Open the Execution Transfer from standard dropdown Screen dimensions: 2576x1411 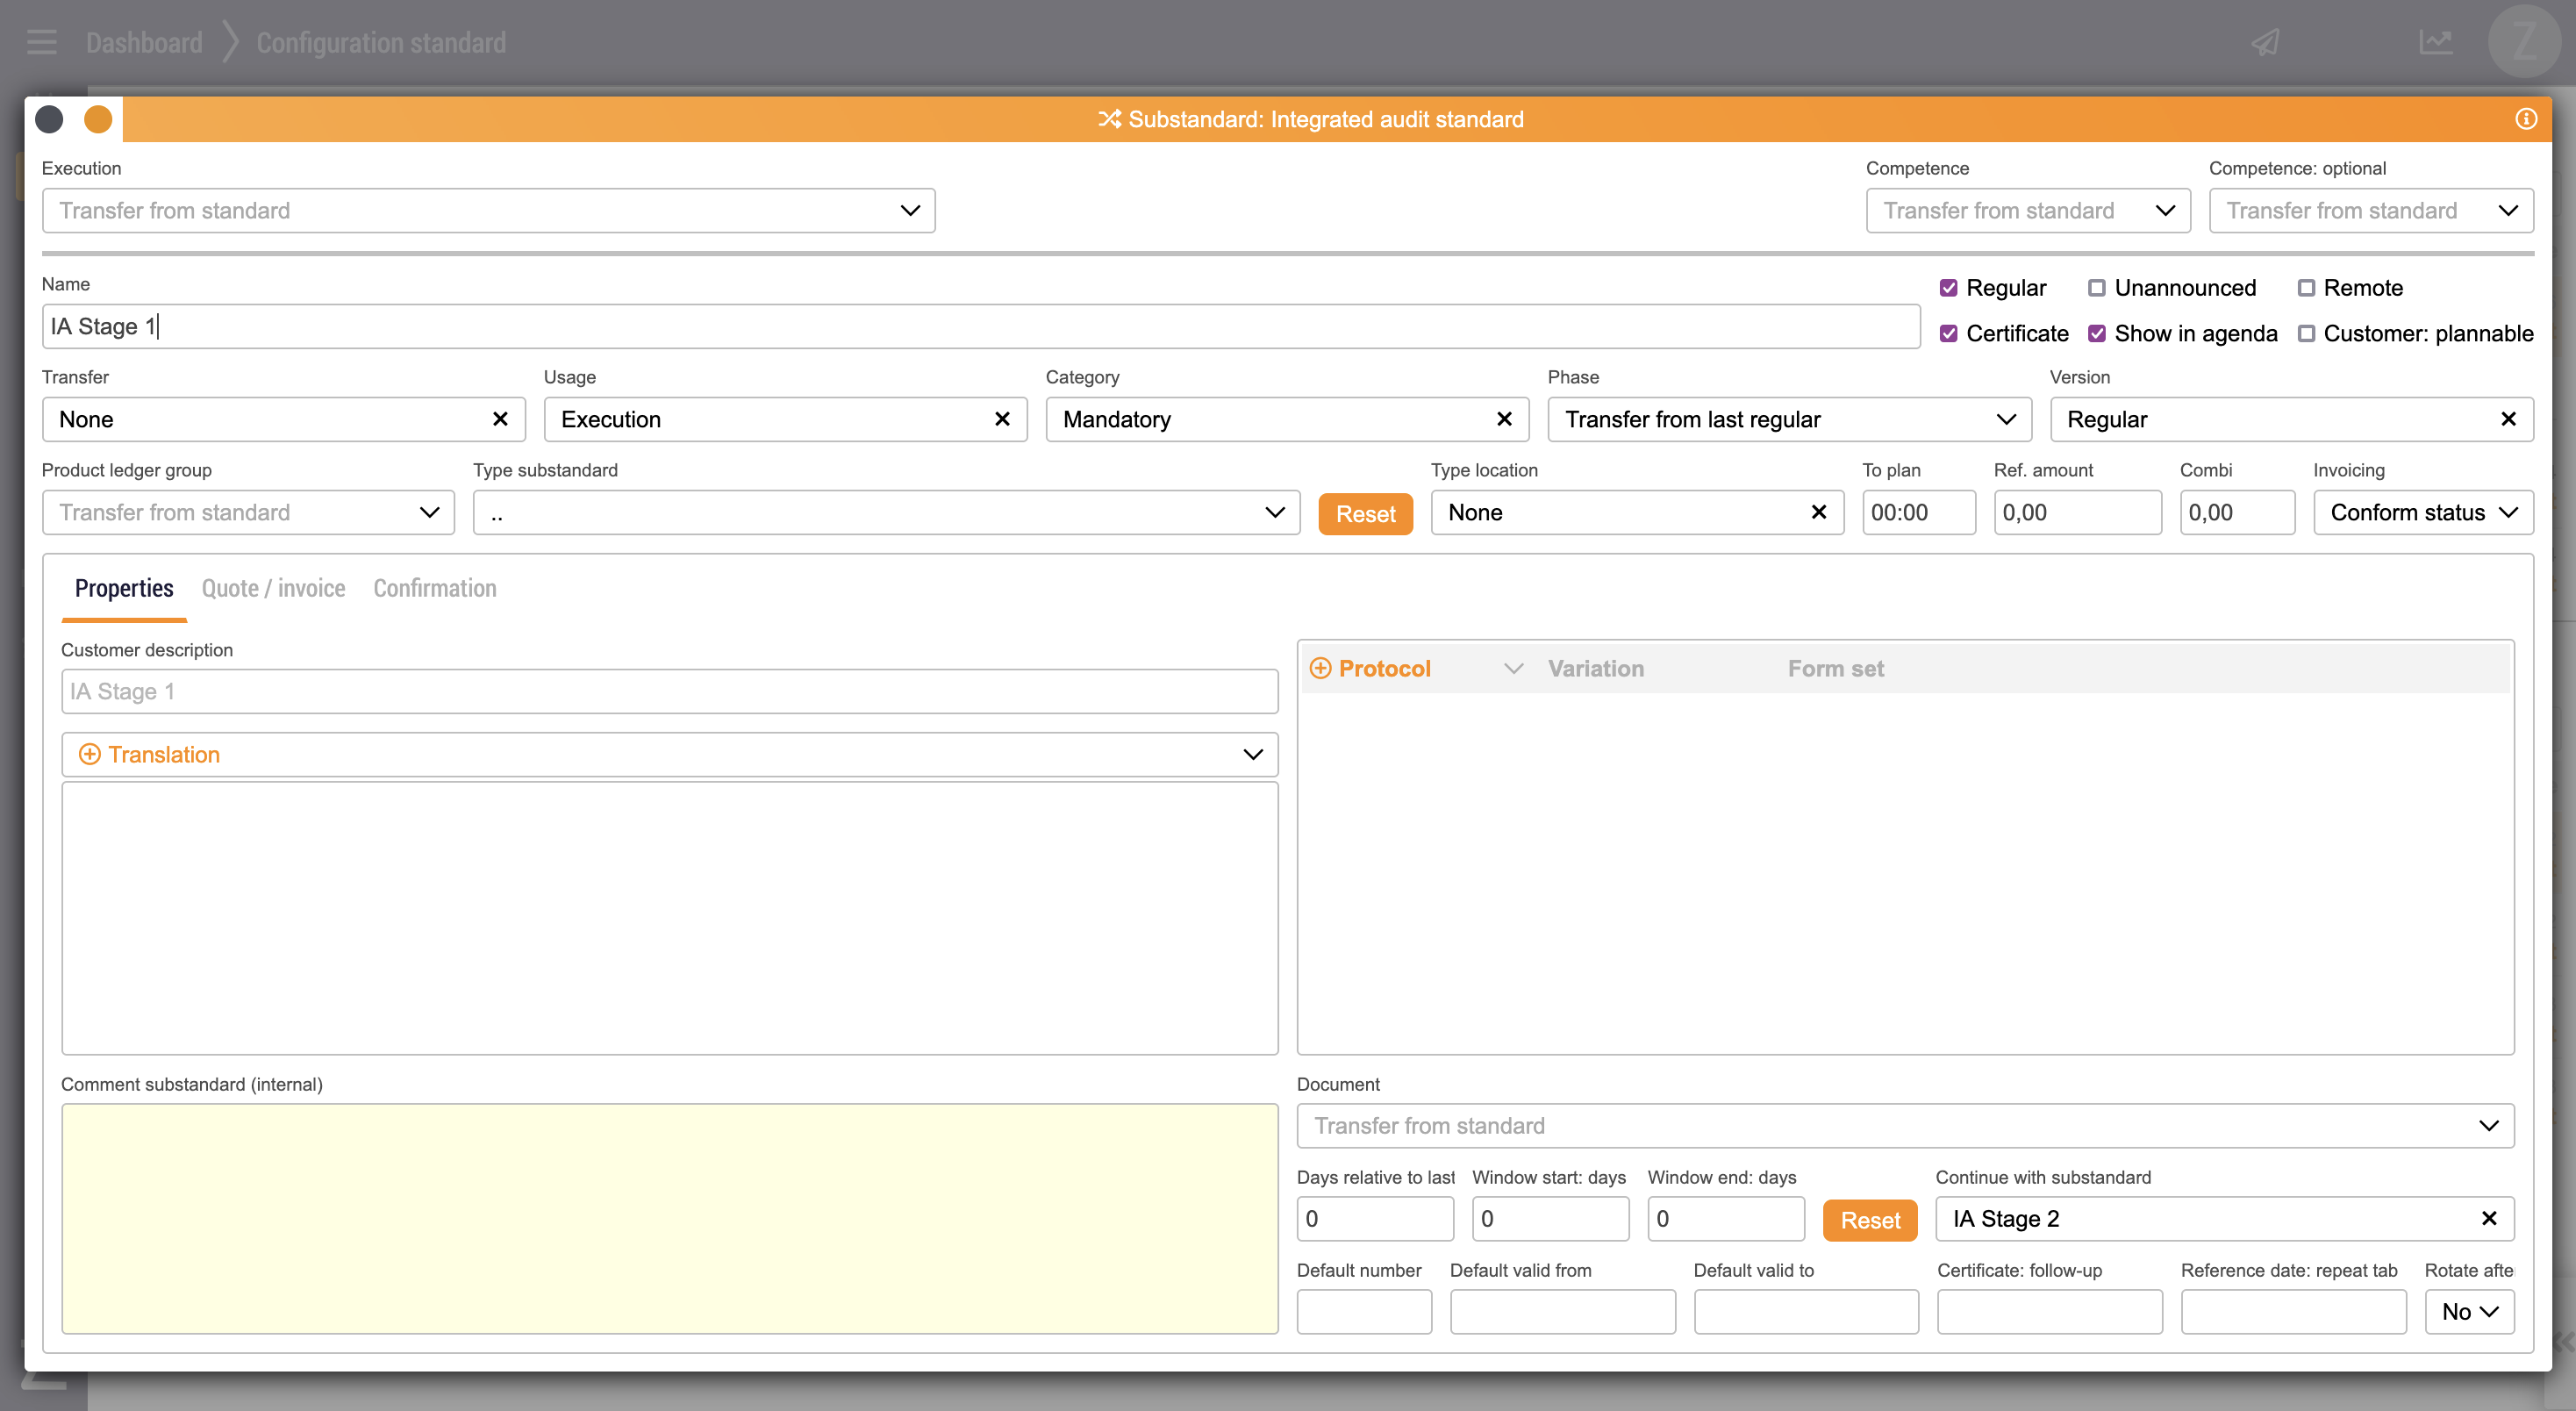488,210
